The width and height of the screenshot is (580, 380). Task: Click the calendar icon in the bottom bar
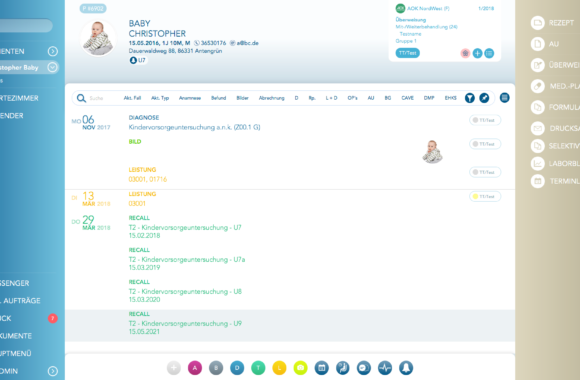click(x=321, y=368)
